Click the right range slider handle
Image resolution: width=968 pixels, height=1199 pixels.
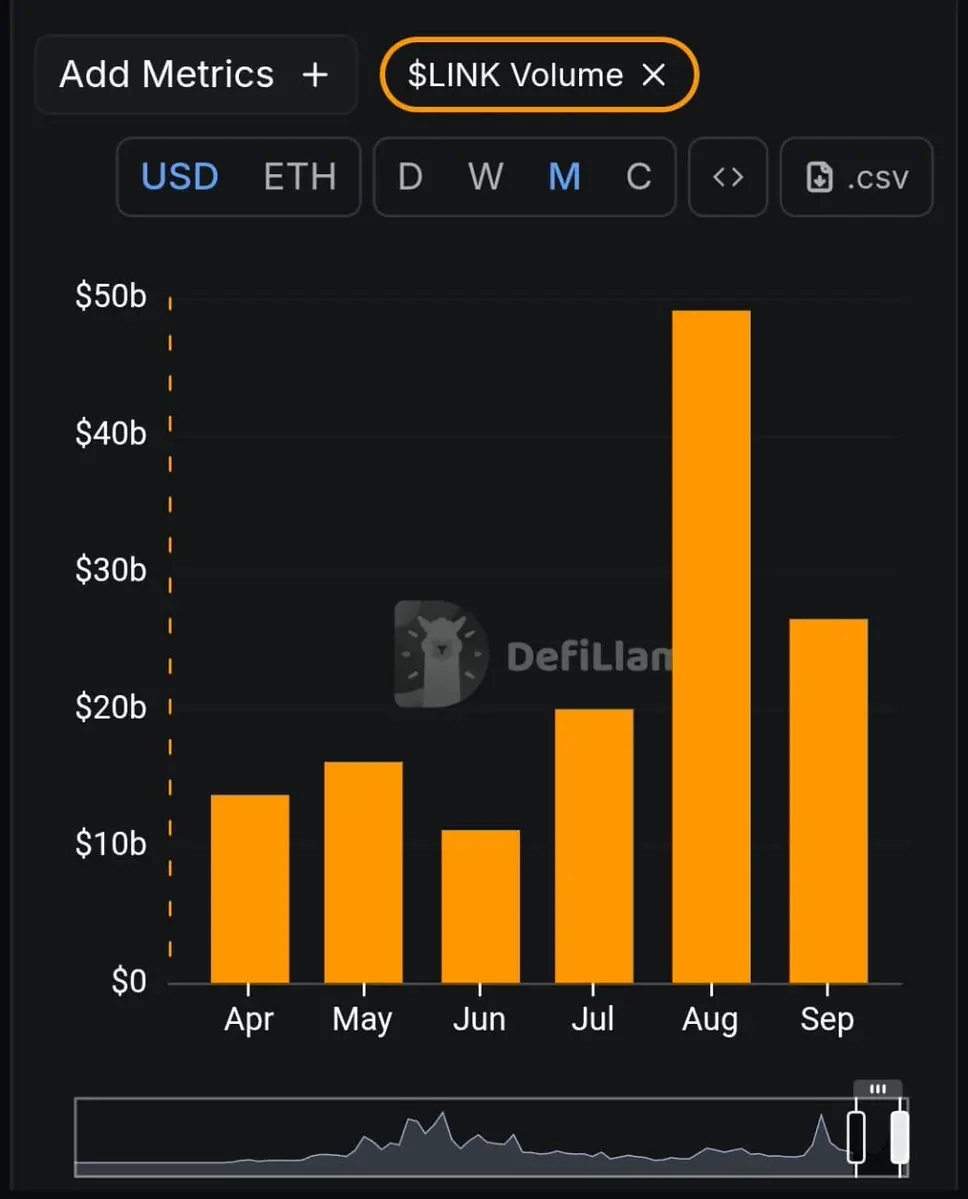[900, 1137]
